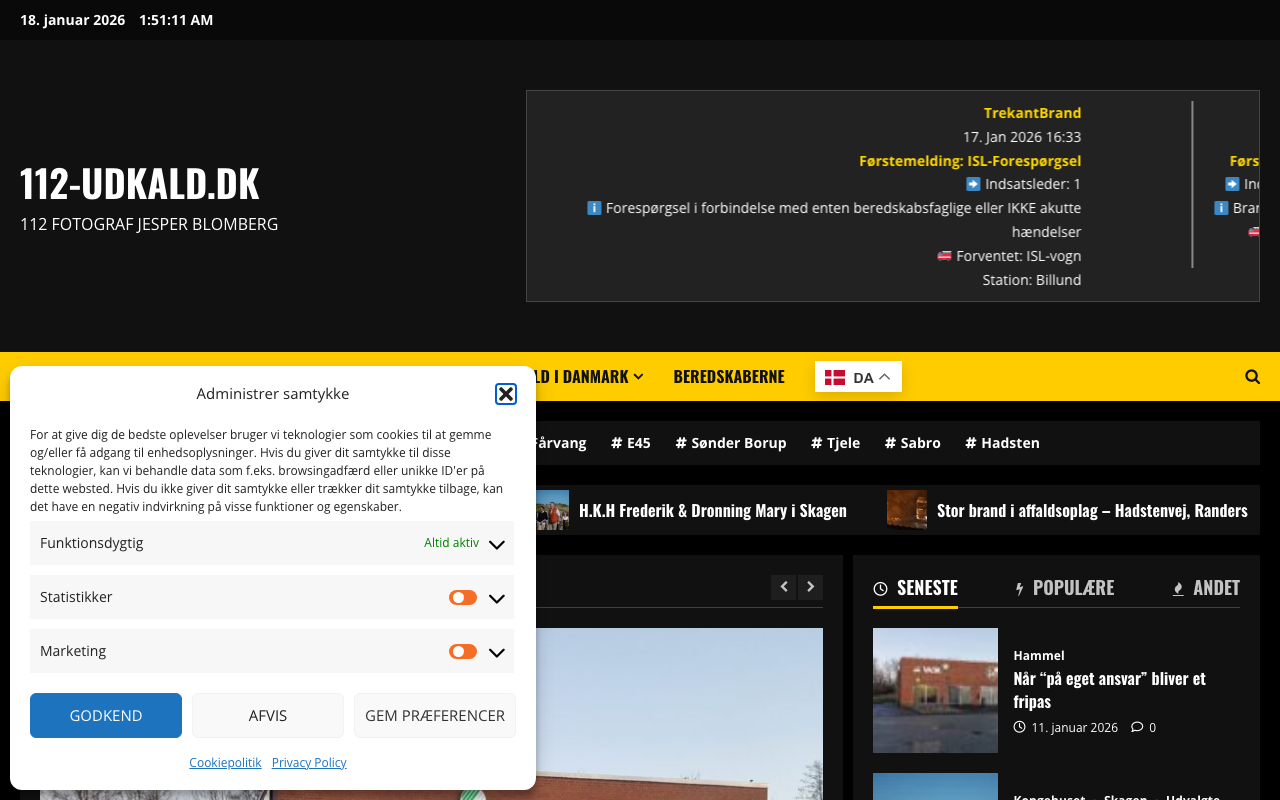The image size is (1280, 800).
Task: Expand the Funktionsdygtig cookie category
Action: (497, 544)
